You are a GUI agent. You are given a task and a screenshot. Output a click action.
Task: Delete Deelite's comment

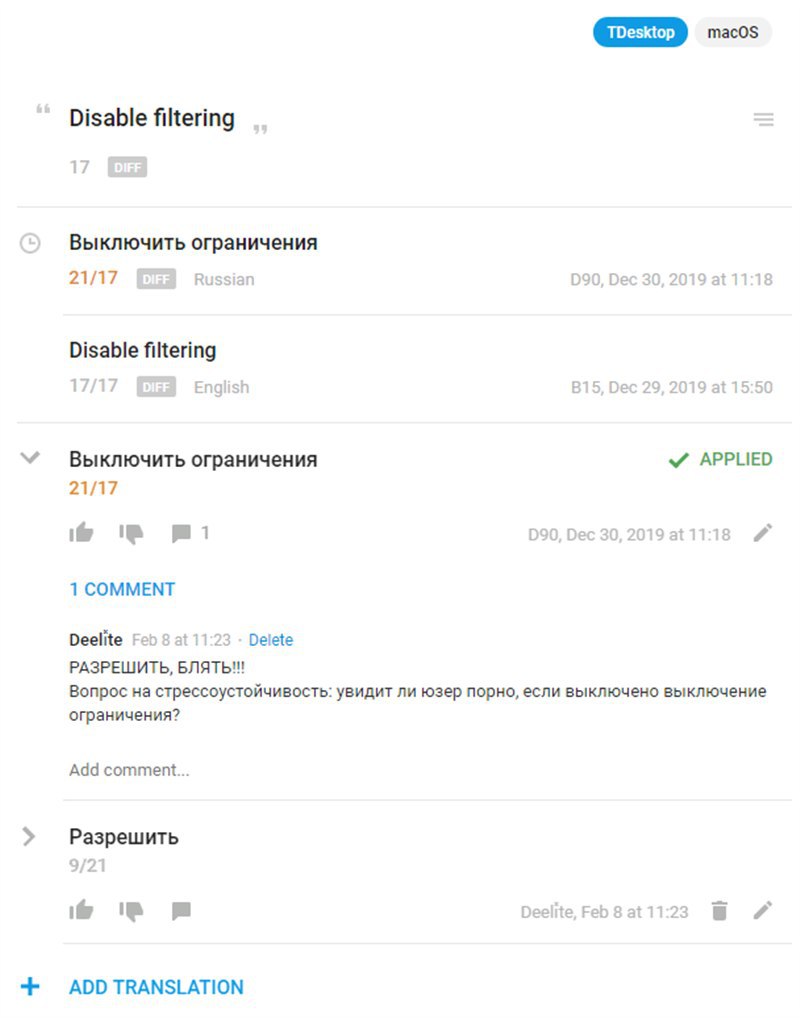pos(271,639)
